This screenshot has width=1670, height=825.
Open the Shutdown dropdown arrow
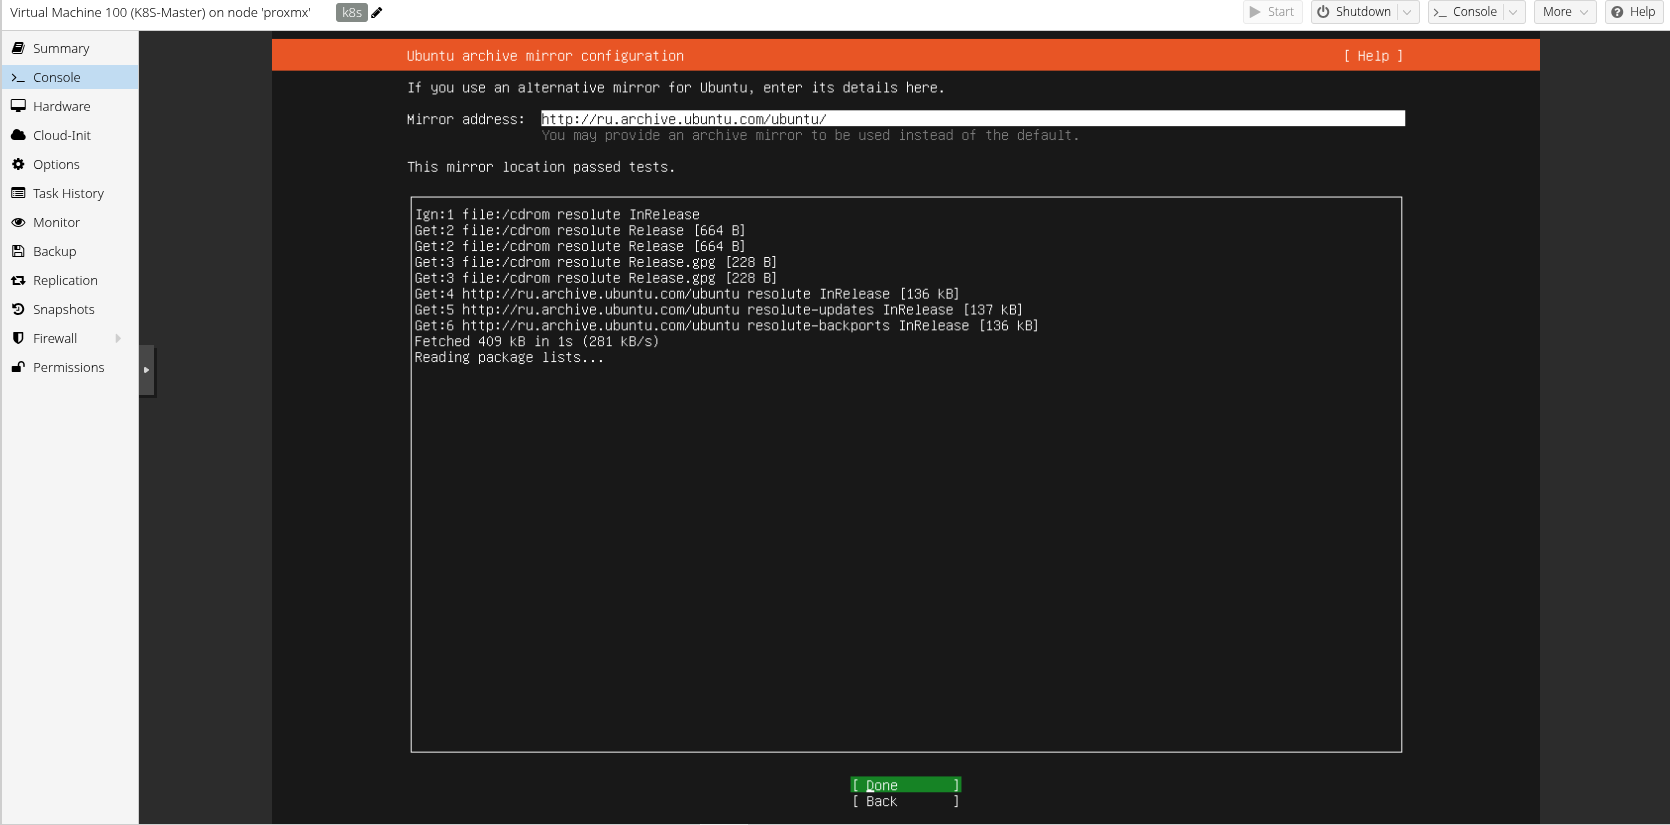1407,12
